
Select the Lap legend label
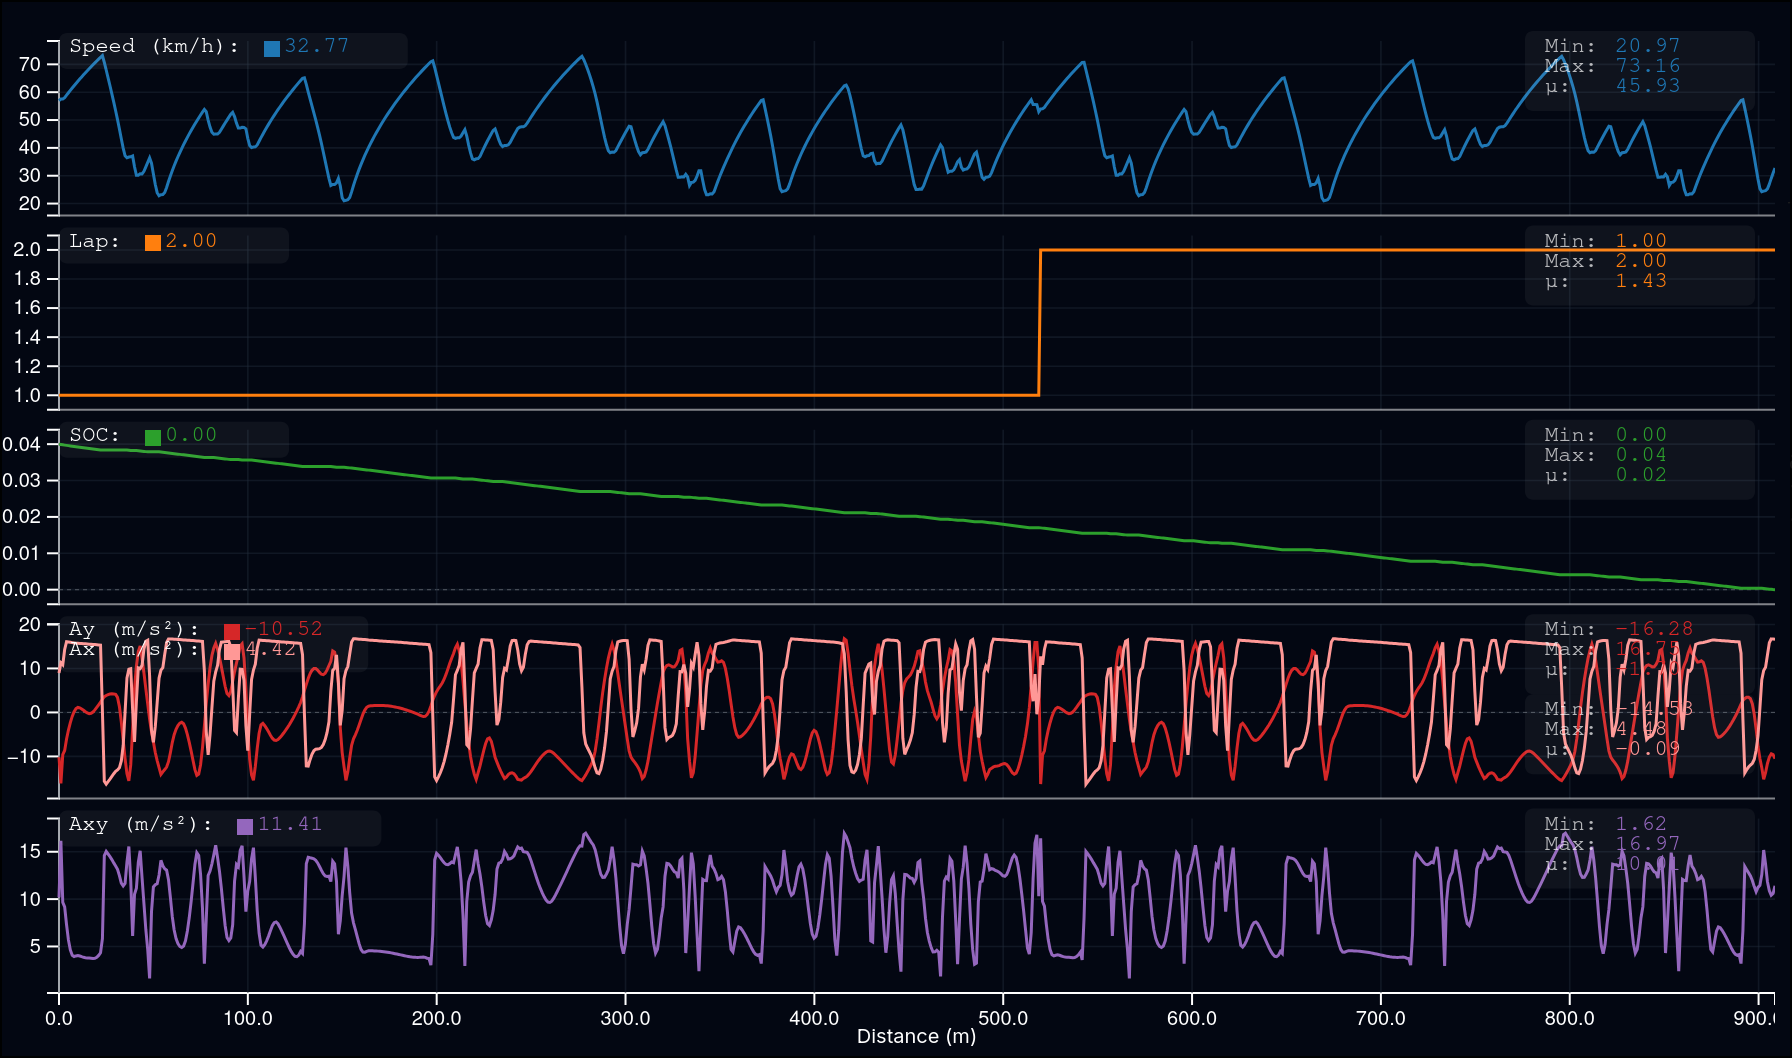[94, 242]
